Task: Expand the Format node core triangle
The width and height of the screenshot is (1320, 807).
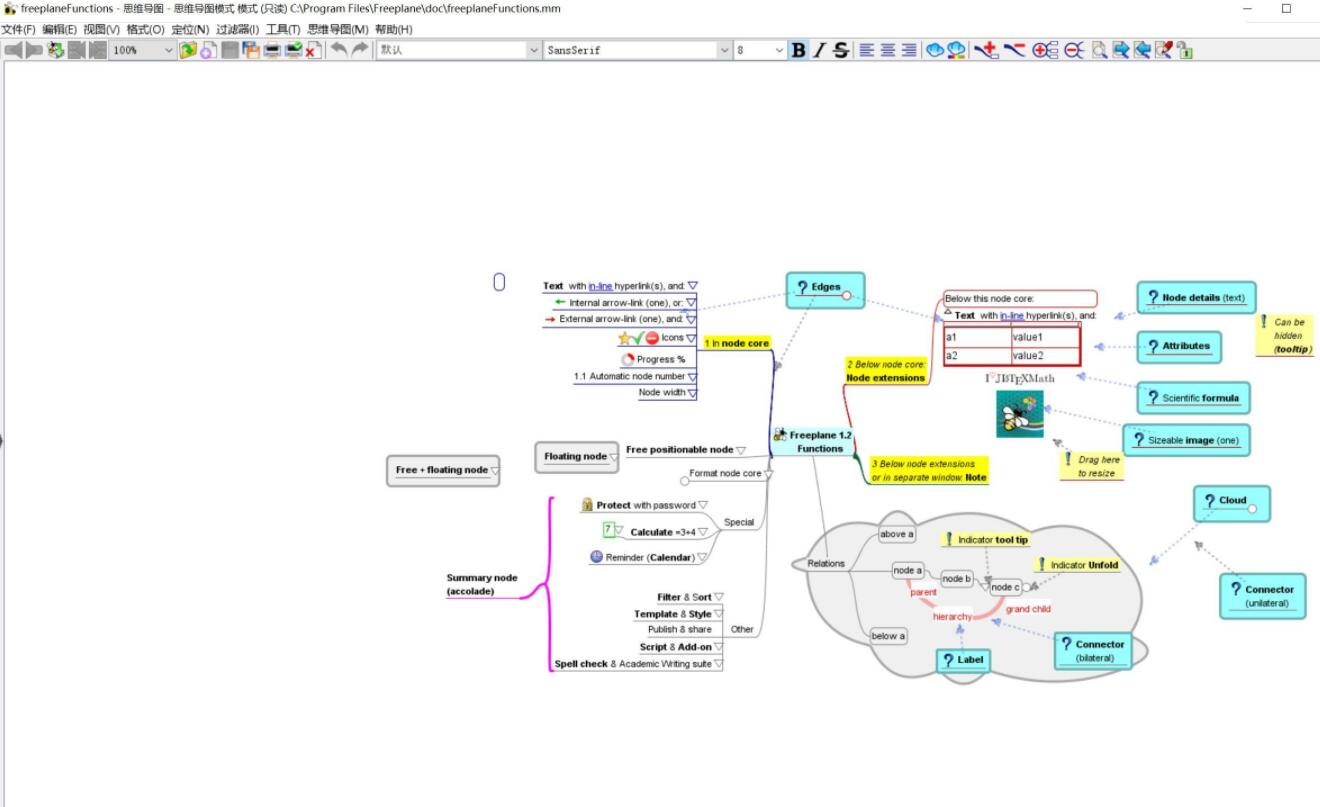Action: coord(769,474)
